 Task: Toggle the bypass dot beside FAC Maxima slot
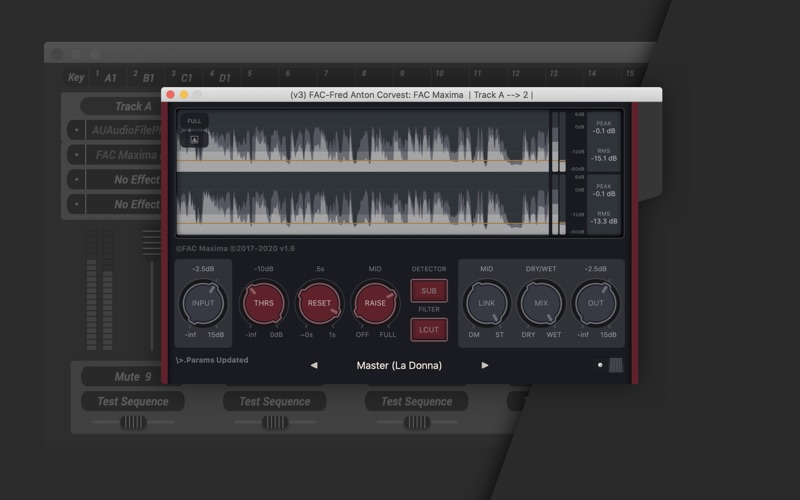click(x=77, y=155)
